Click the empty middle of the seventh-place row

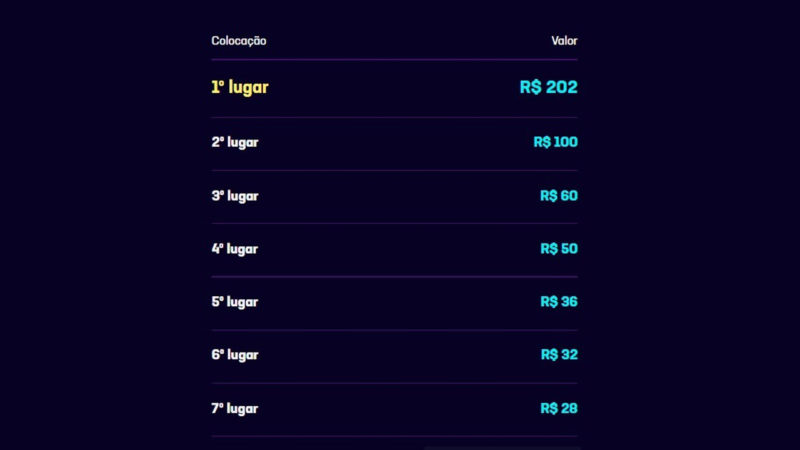pyautogui.click(x=394, y=409)
